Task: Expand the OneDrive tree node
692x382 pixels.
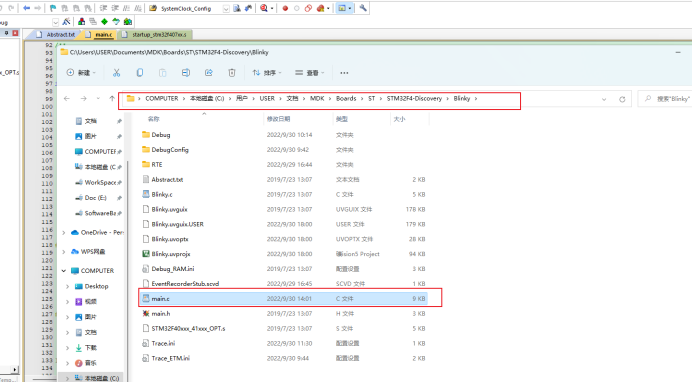Action: pyautogui.click(x=64, y=232)
